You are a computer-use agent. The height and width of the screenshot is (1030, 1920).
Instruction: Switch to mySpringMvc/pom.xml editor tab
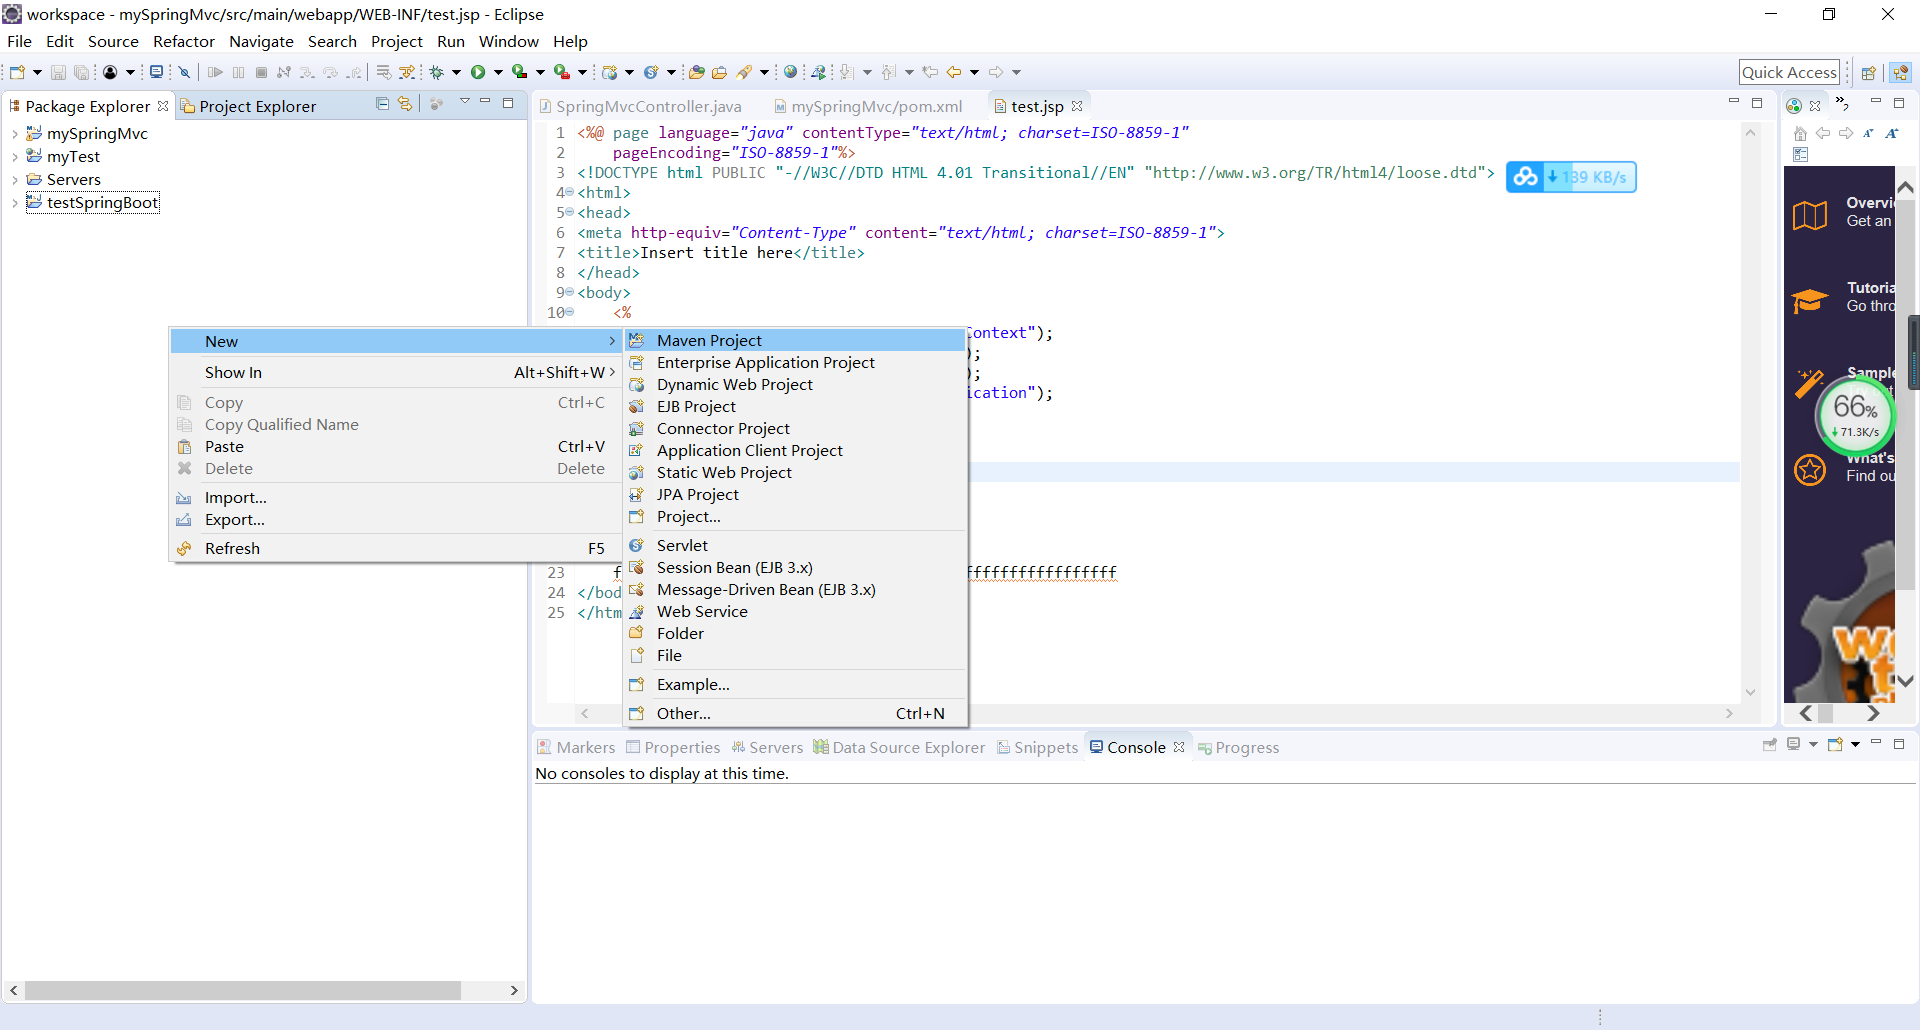pos(868,106)
